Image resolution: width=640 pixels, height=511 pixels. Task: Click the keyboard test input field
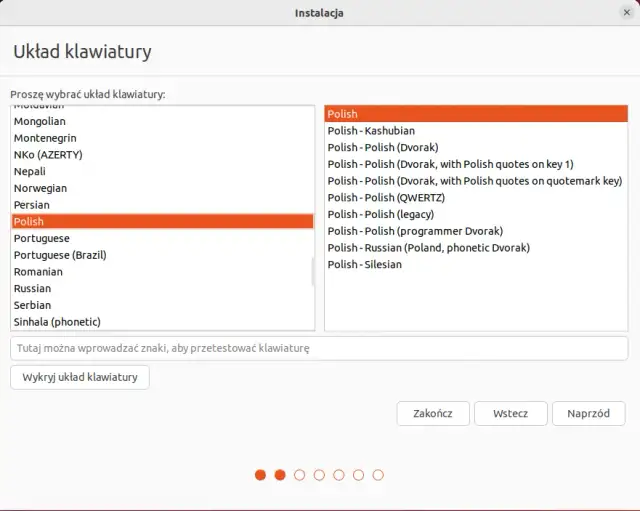coord(319,348)
